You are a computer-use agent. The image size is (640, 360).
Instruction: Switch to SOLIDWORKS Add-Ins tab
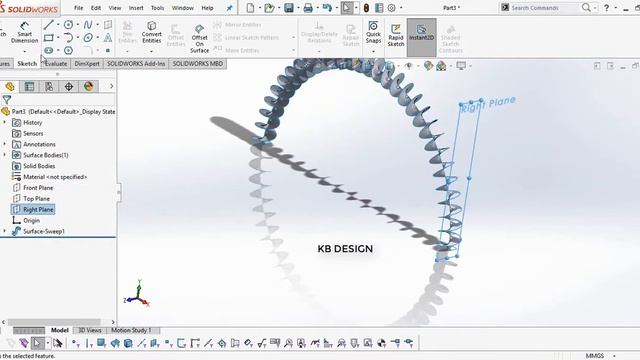pos(136,64)
